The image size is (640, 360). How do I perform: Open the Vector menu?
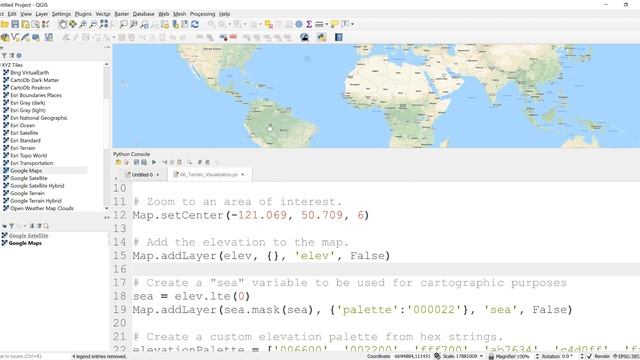pos(103,14)
